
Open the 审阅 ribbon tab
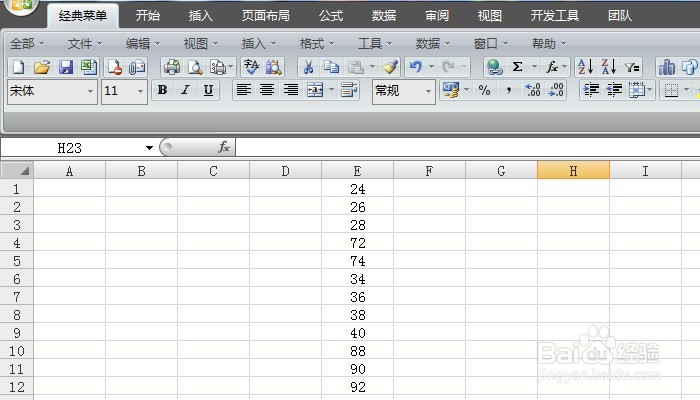pos(437,16)
